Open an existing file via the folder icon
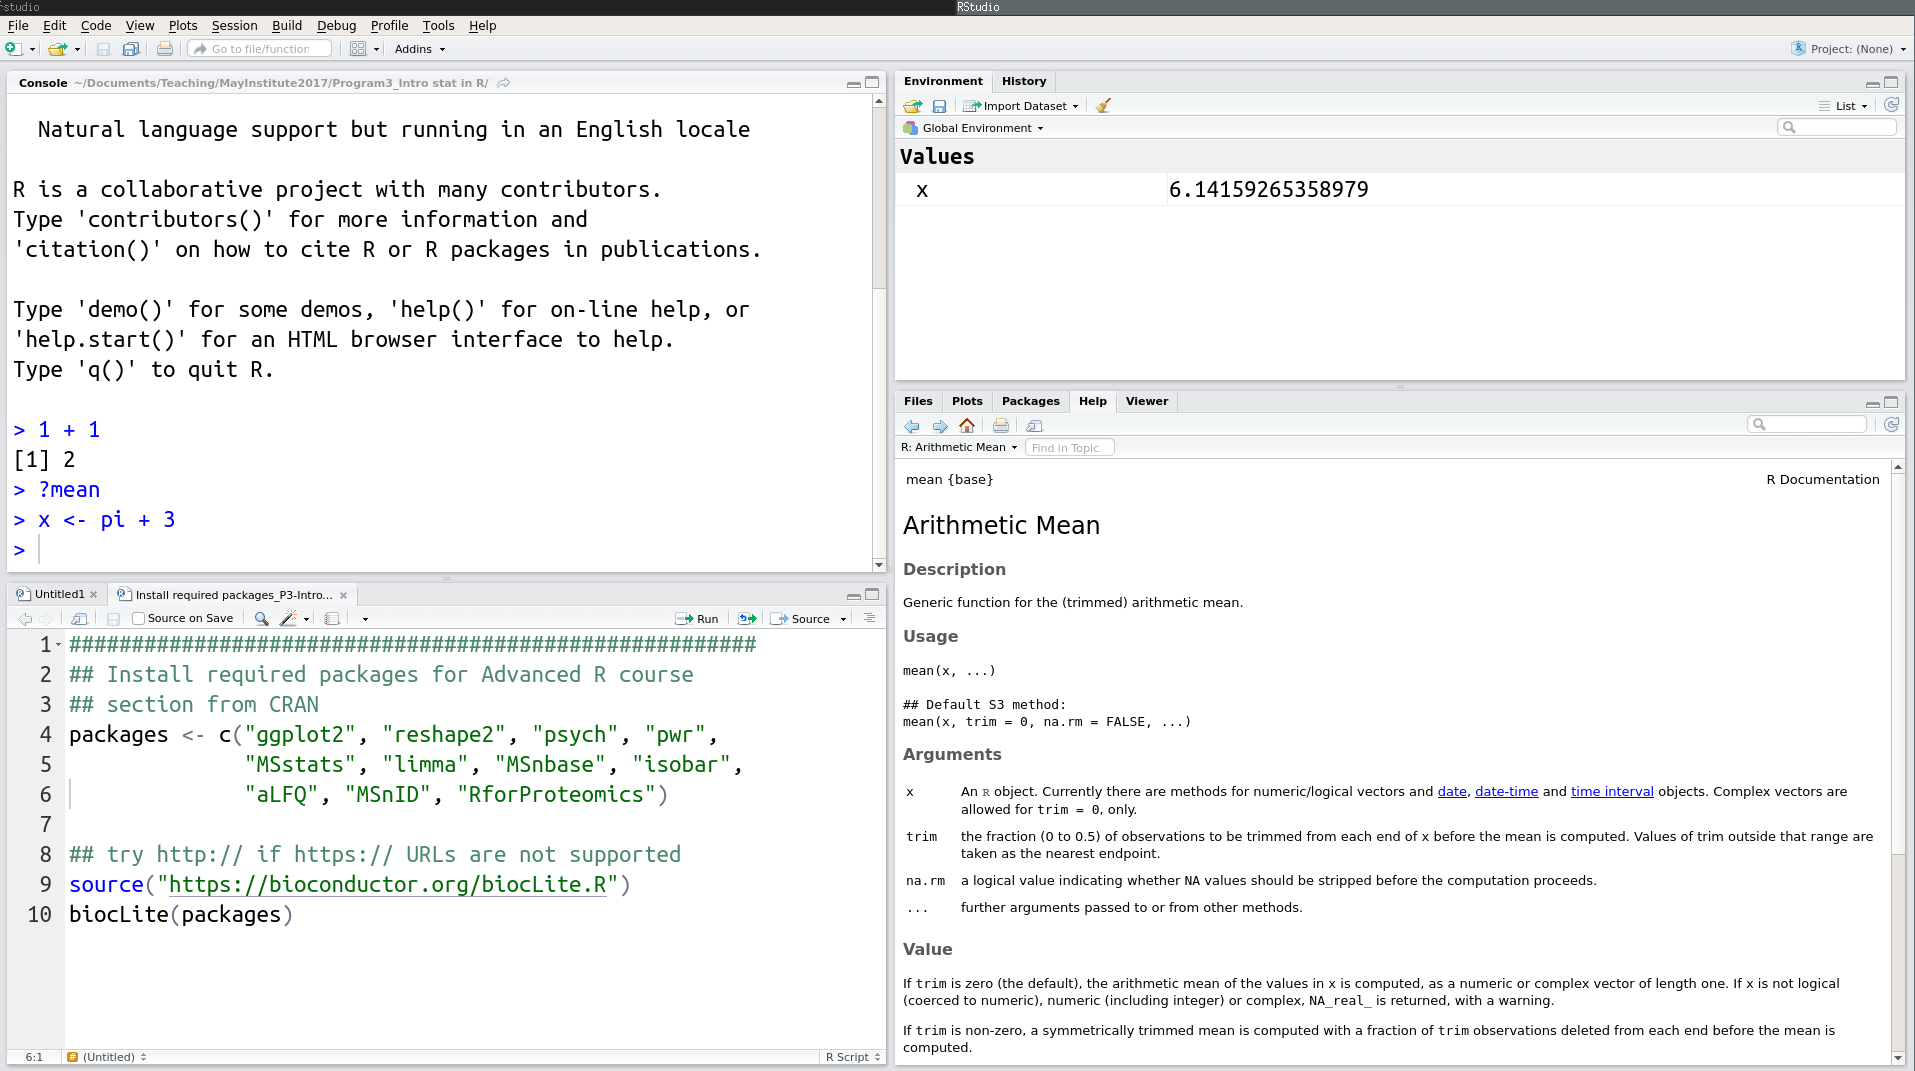1915x1071 pixels. (58, 49)
